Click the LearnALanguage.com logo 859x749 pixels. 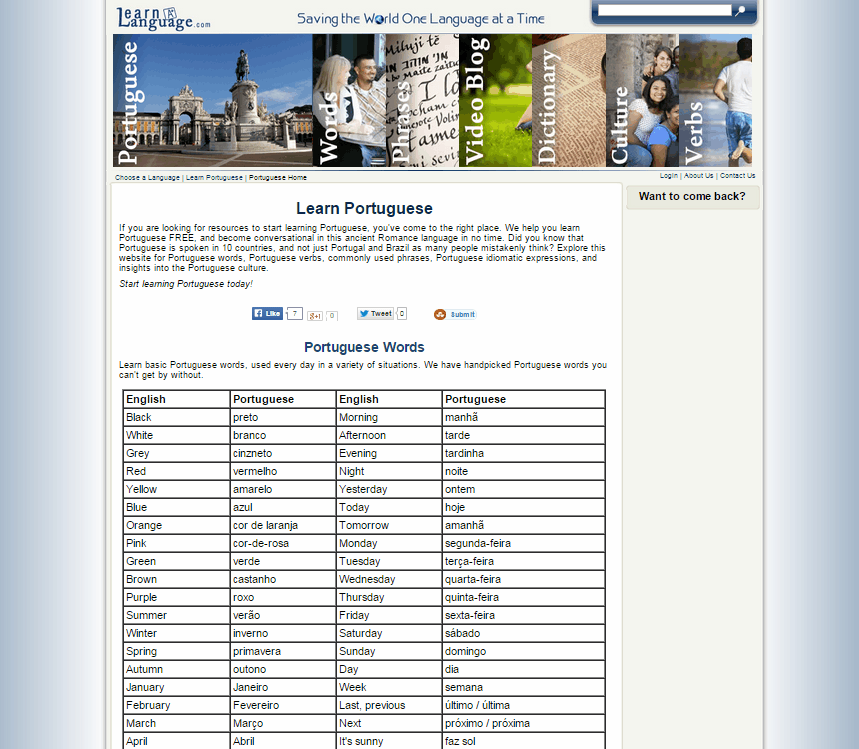163,18
